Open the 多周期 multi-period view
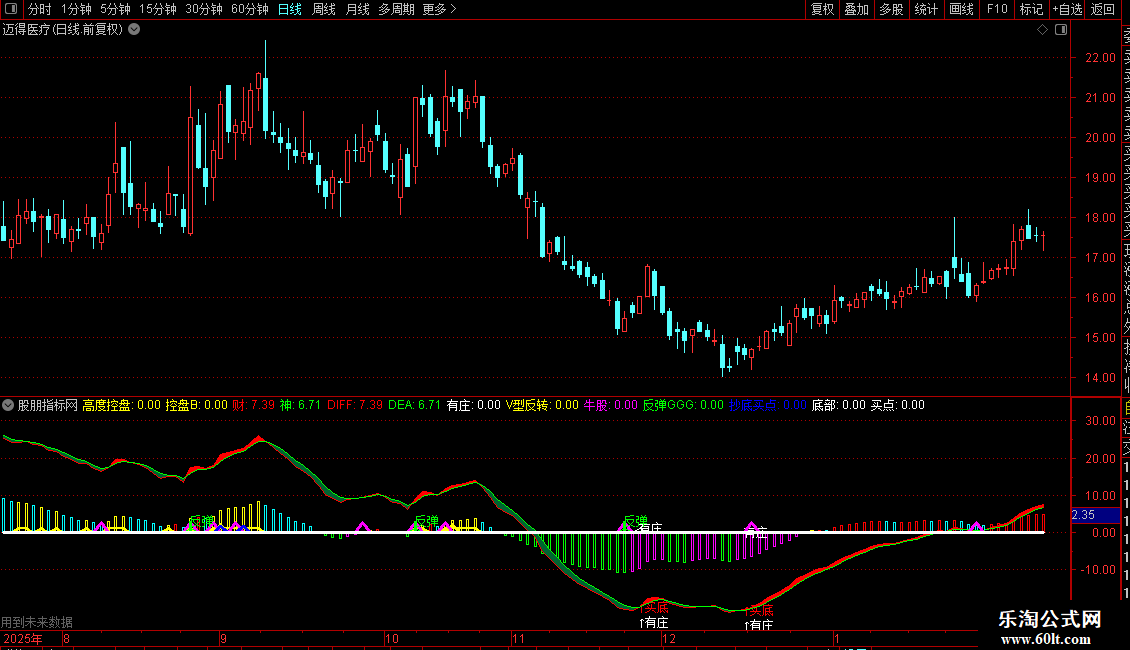The image size is (1130, 650). pos(396,9)
